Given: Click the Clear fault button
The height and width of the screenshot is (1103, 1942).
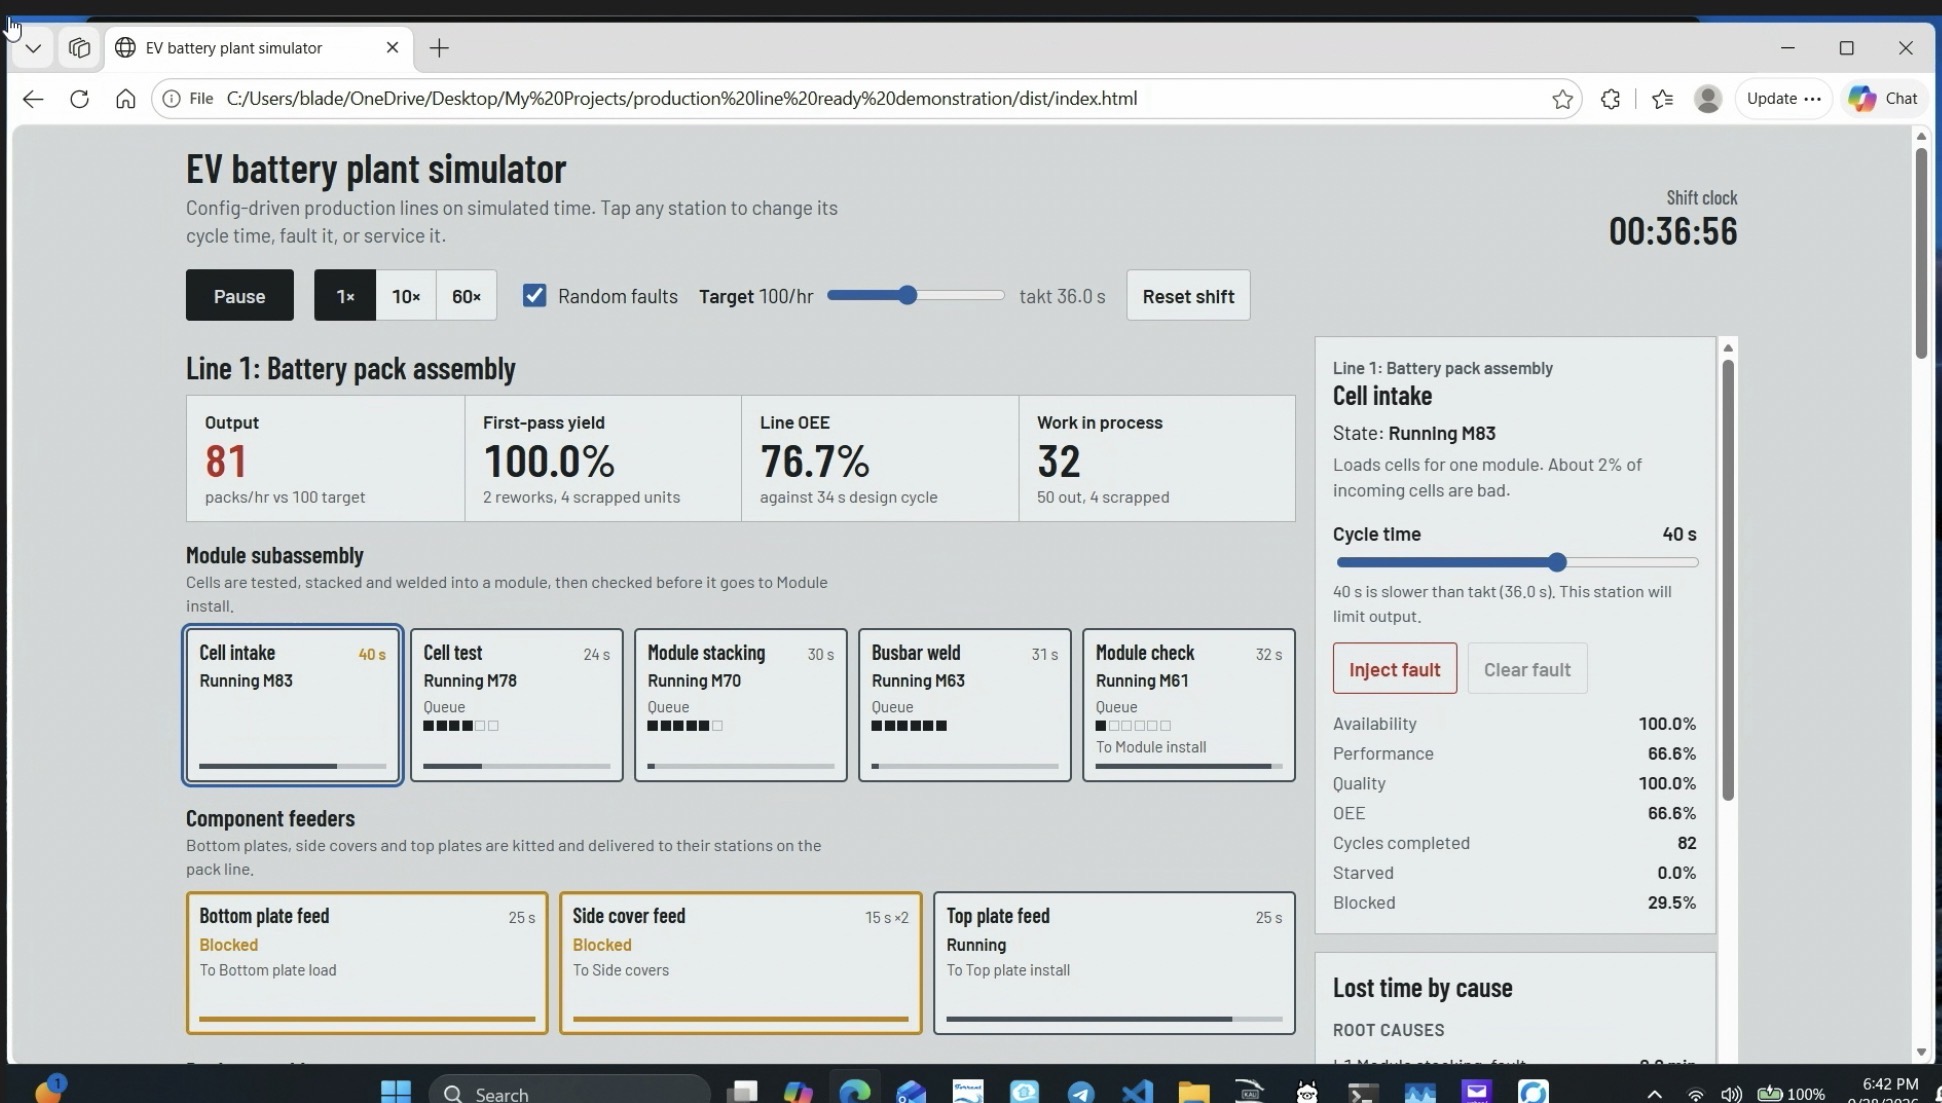Looking at the screenshot, I should click(1527, 669).
